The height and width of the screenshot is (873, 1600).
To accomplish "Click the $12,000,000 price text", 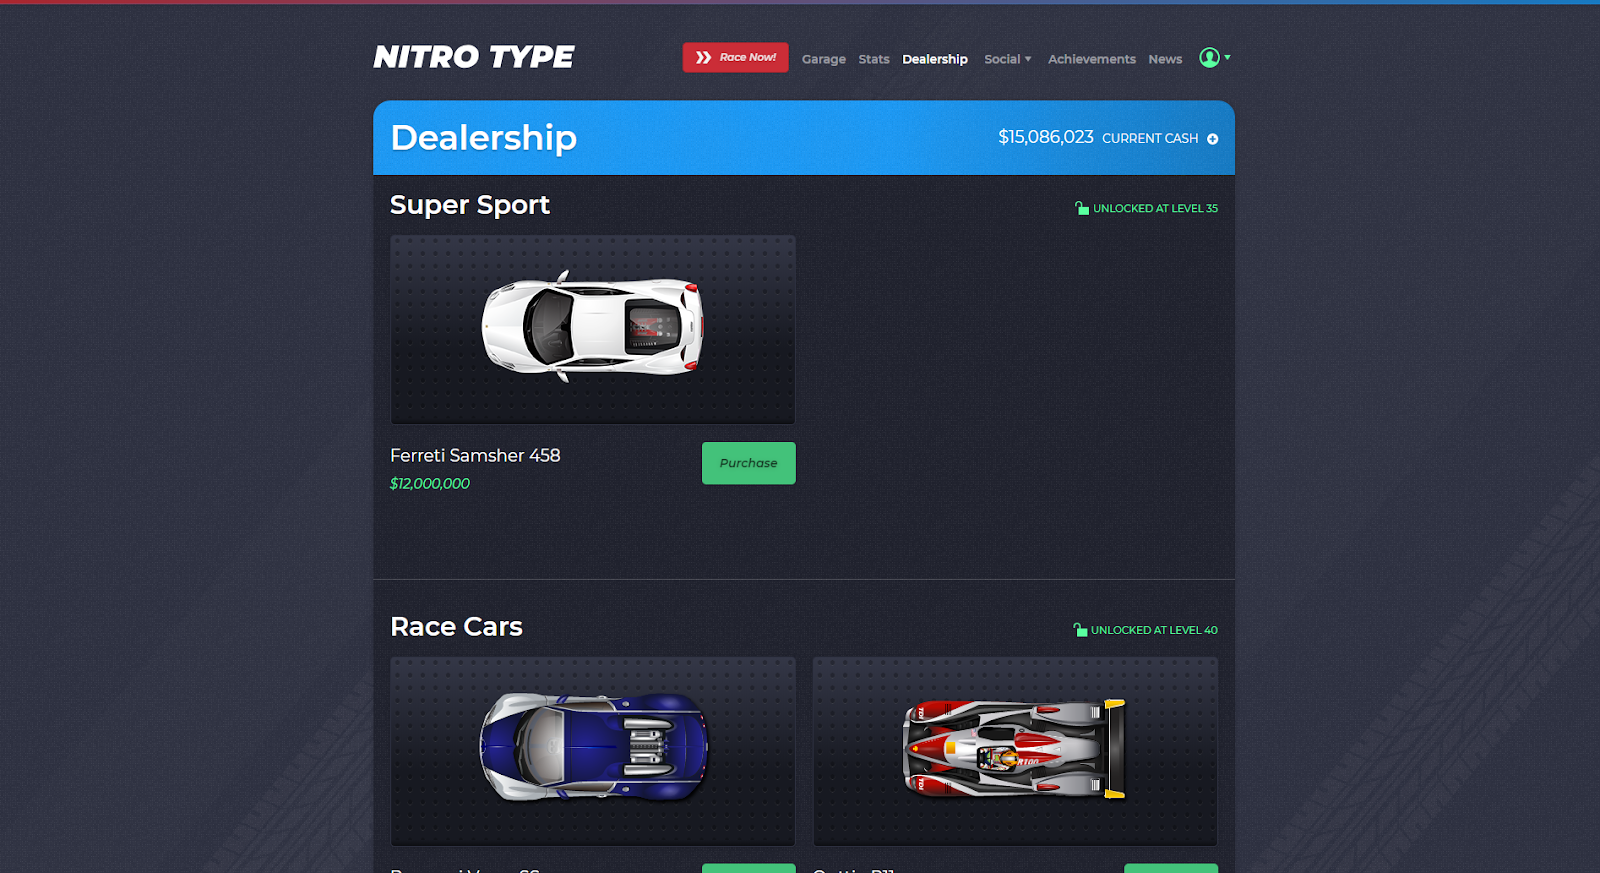I will point(430,483).
